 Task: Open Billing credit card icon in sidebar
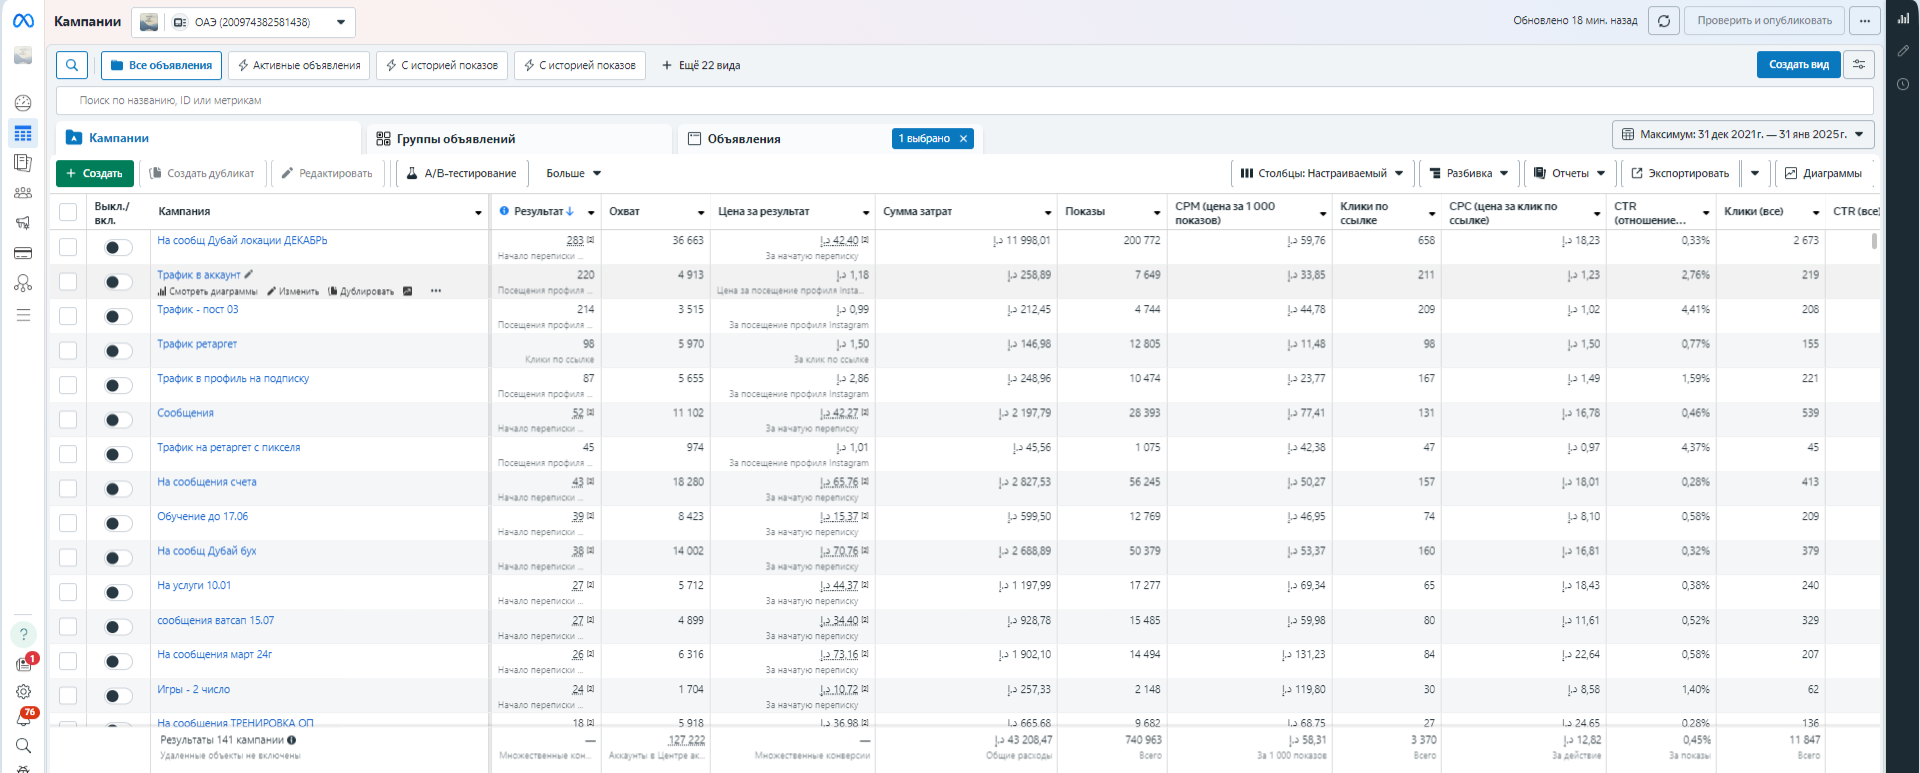[22, 253]
